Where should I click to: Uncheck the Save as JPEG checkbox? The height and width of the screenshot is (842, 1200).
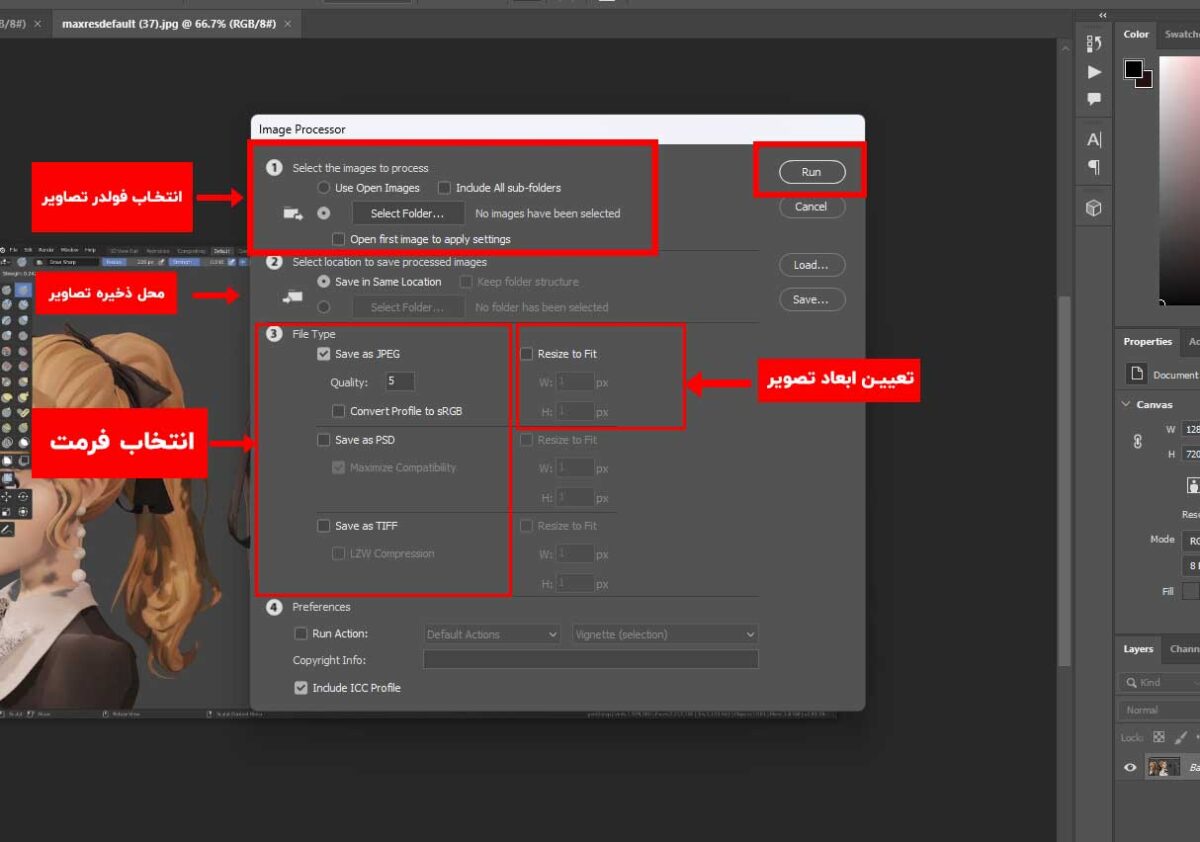[323, 353]
